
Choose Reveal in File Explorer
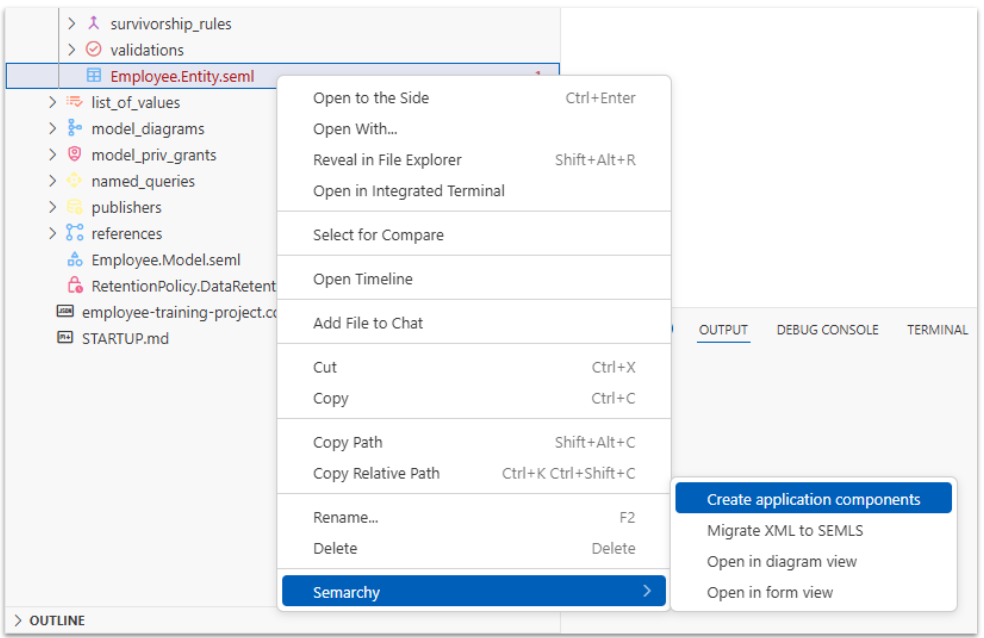387,160
